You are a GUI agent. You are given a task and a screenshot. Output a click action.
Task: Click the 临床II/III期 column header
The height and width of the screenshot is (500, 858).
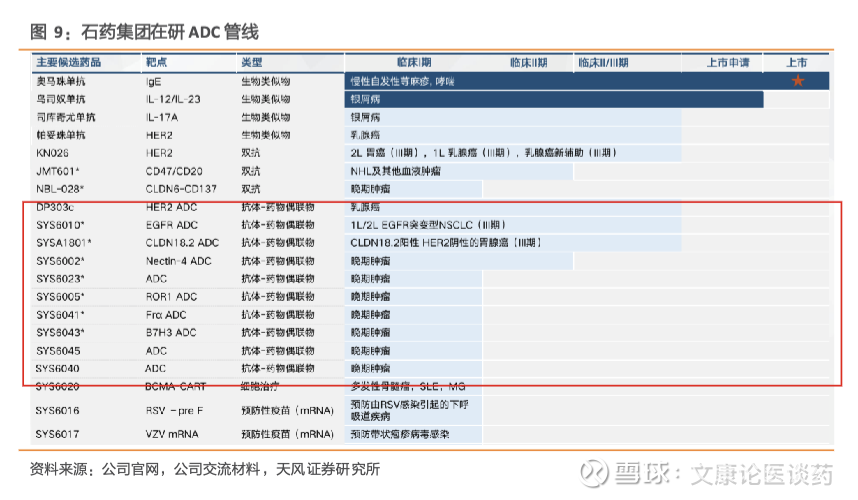coord(603,62)
